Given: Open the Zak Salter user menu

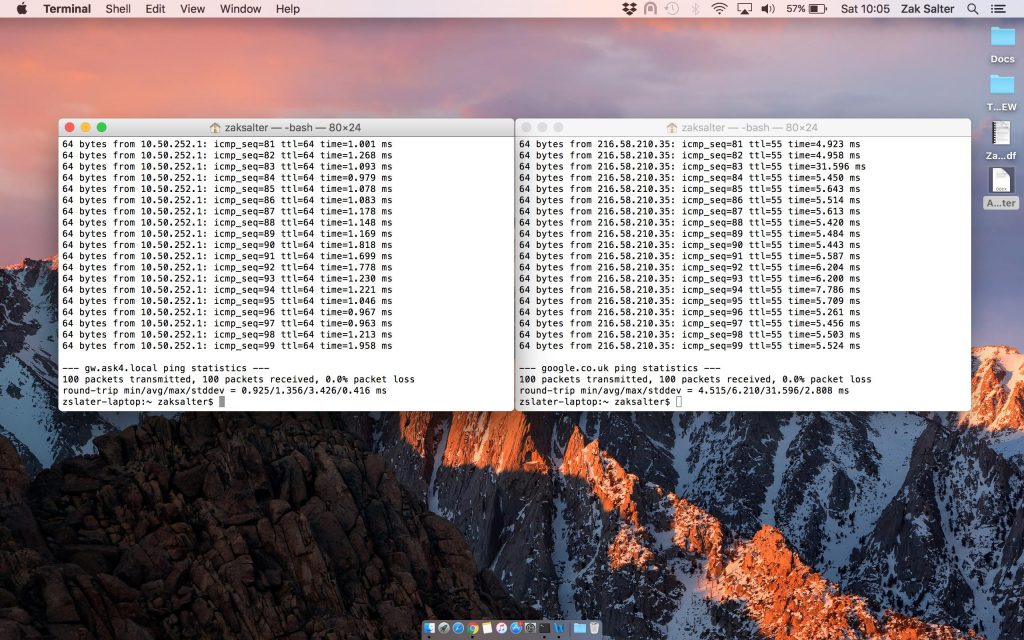Looking at the screenshot, I should click(927, 8).
